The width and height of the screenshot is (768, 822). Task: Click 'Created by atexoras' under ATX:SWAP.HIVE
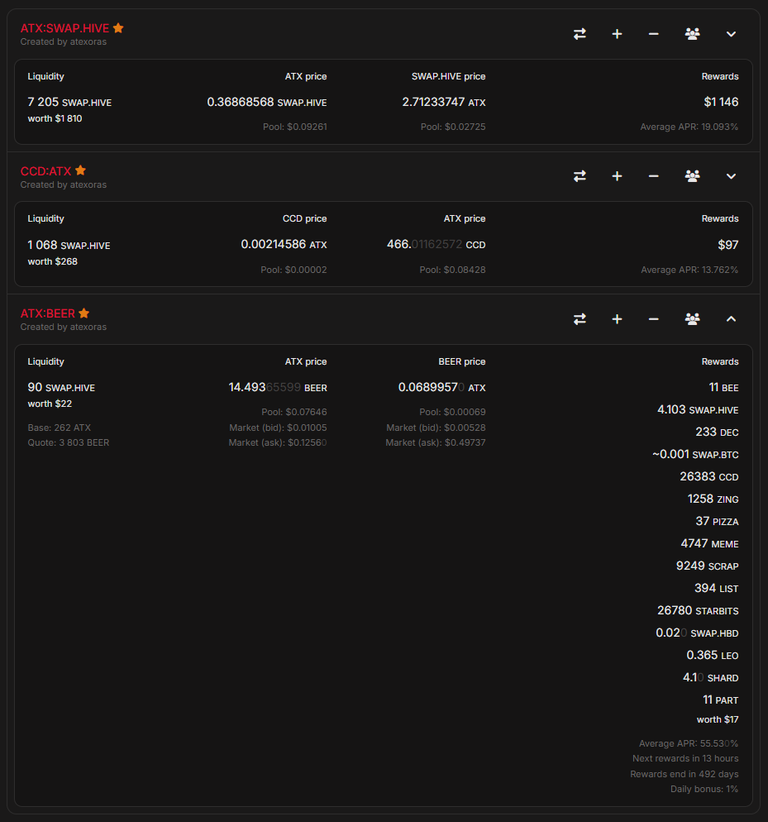point(63,42)
